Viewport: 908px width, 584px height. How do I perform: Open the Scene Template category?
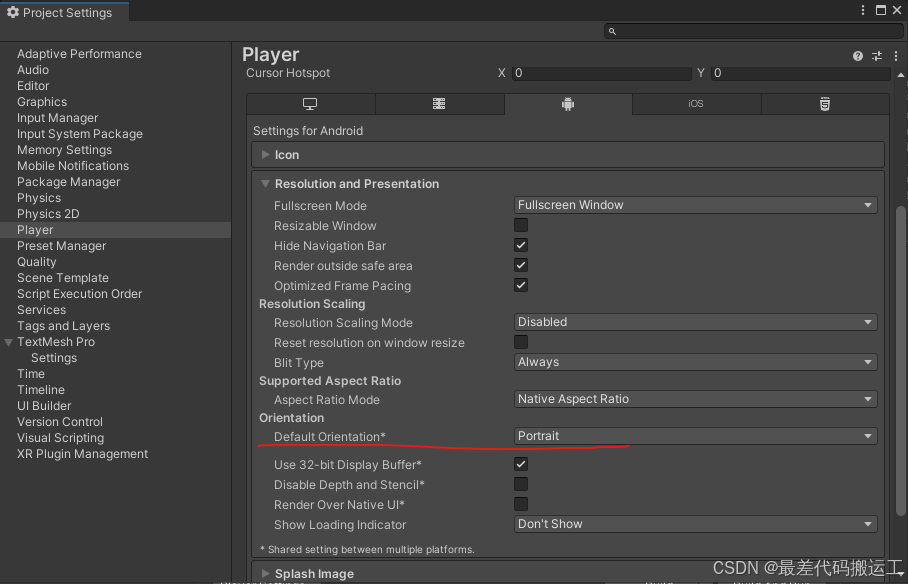pos(63,278)
